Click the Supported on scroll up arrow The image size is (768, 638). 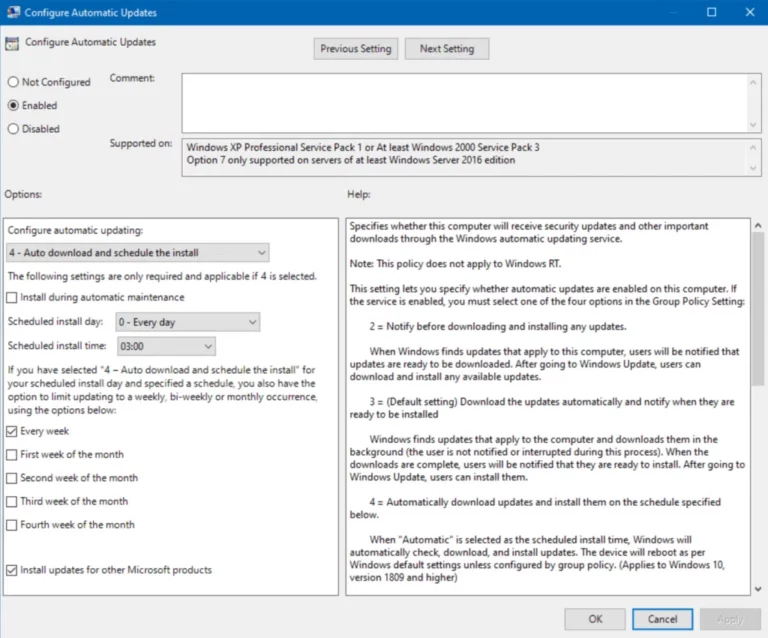(753, 147)
